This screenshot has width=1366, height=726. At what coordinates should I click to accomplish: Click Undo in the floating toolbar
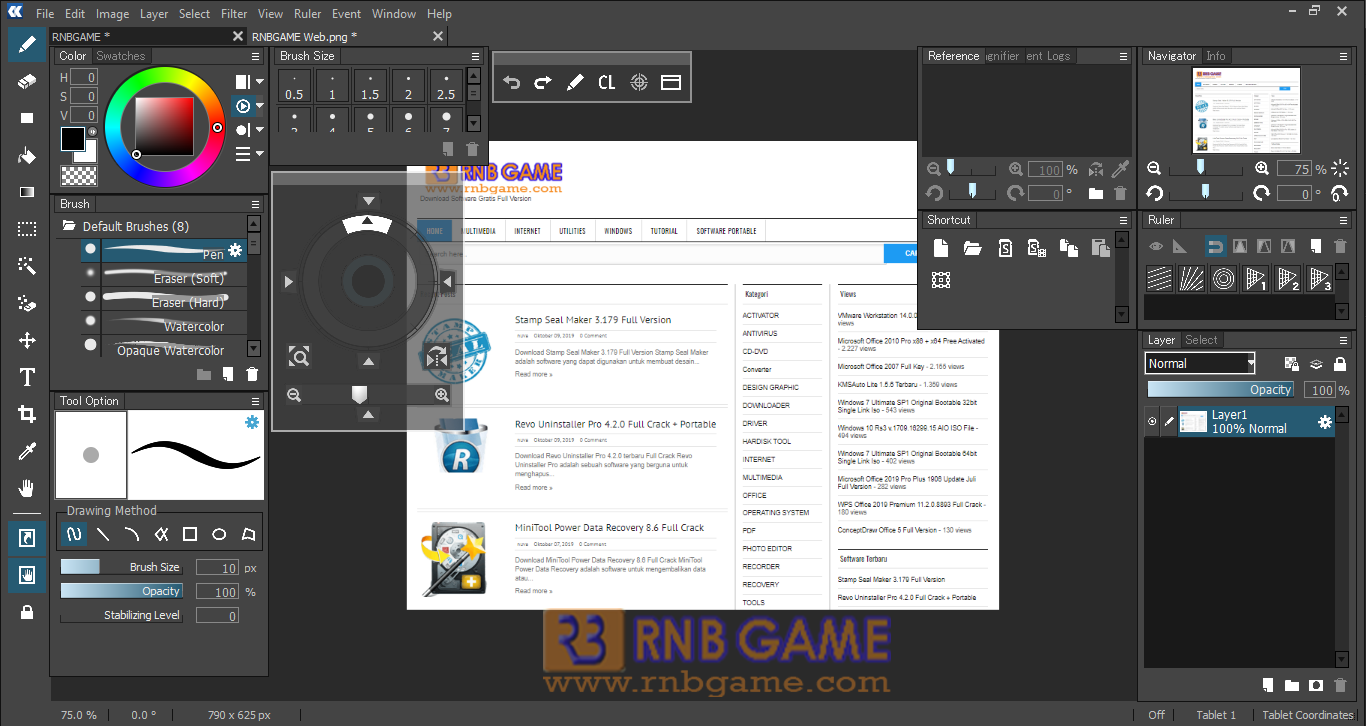[512, 82]
